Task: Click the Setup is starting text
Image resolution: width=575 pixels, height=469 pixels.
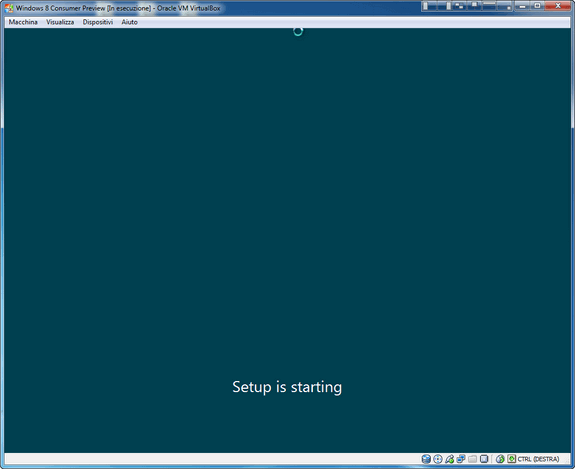Action: point(287,387)
